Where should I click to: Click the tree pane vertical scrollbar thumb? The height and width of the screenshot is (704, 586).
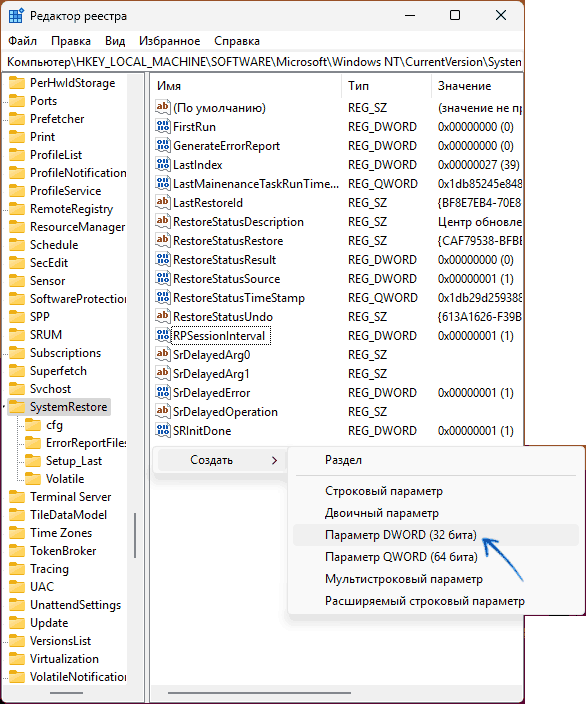[x=135, y=536]
